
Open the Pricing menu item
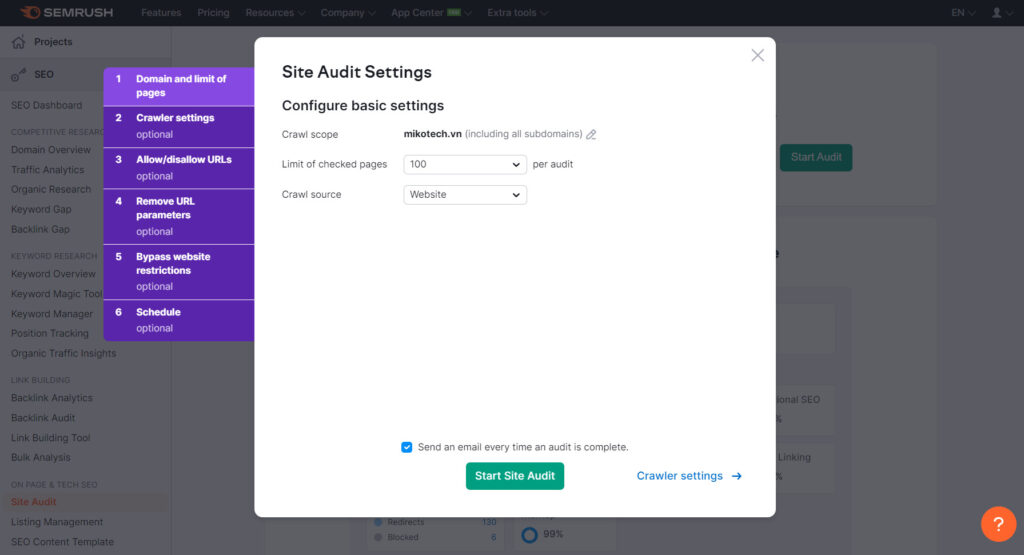(214, 12)
